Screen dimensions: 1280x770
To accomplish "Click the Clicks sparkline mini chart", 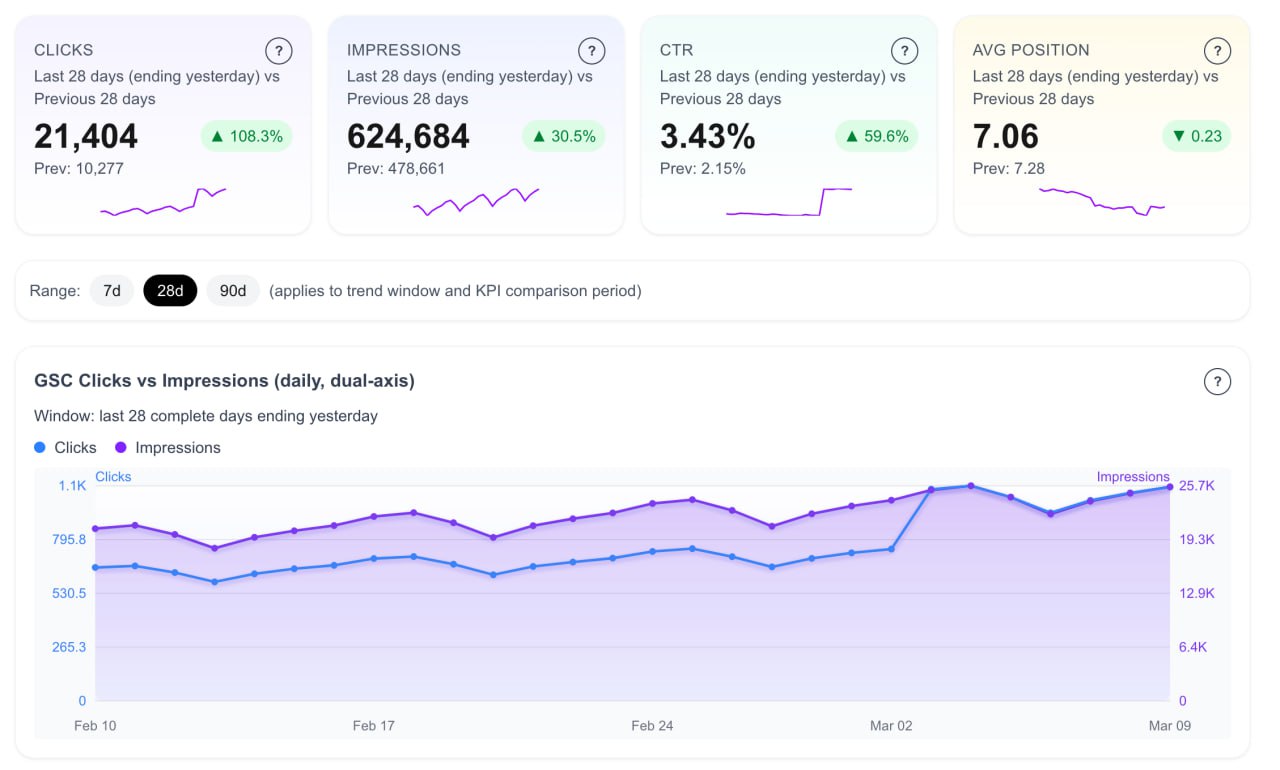I will tap(163, 202).
